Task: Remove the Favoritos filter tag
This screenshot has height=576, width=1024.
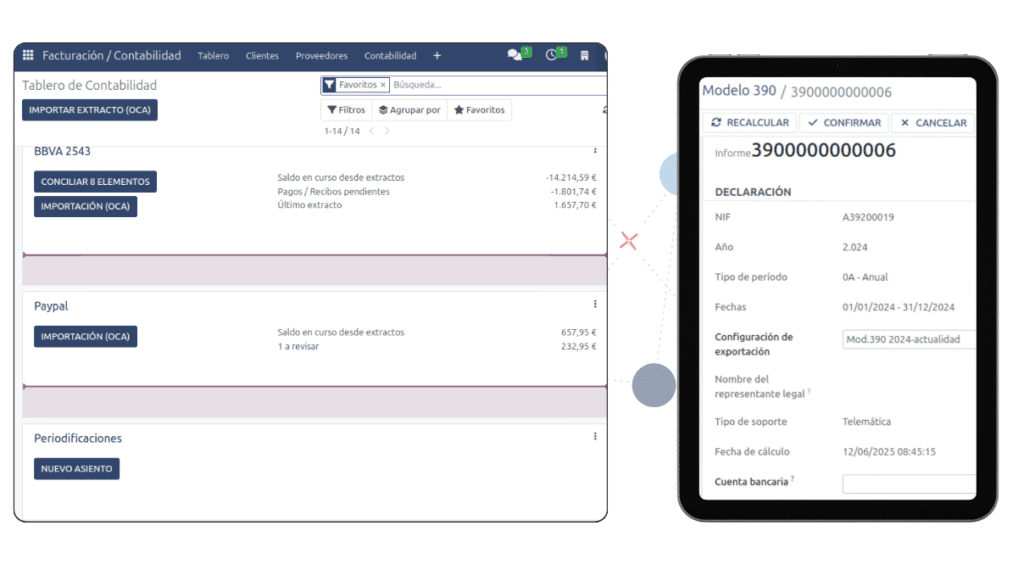Action: [383, 85]
